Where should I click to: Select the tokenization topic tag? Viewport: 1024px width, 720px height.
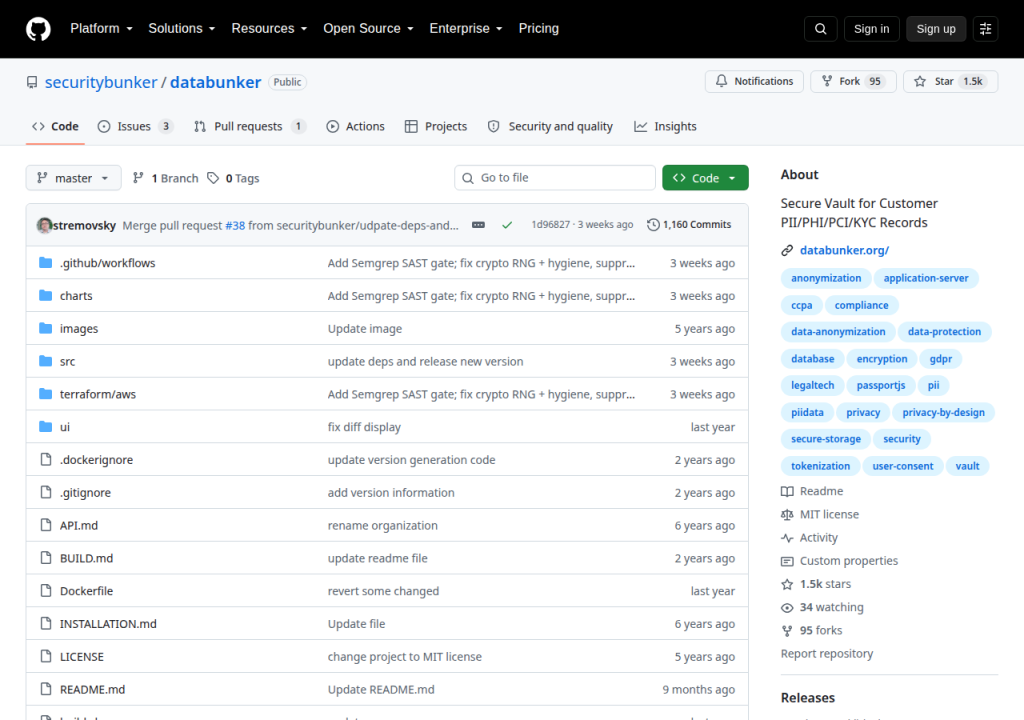point(820,466)
